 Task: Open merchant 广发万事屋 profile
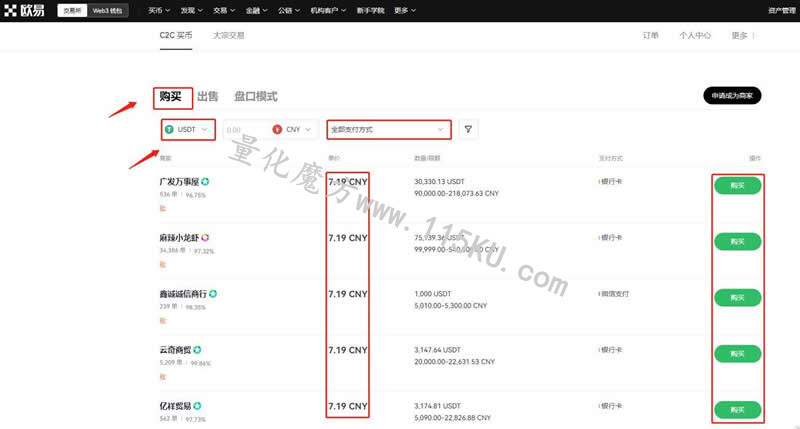pyautogui.click(x=179, y=182)
